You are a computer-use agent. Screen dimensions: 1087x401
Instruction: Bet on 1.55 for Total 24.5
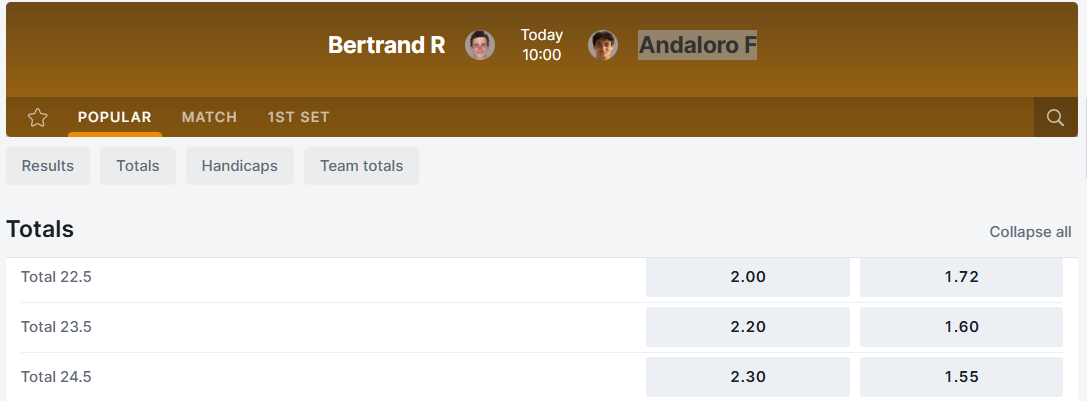click(x=961, y=377)
